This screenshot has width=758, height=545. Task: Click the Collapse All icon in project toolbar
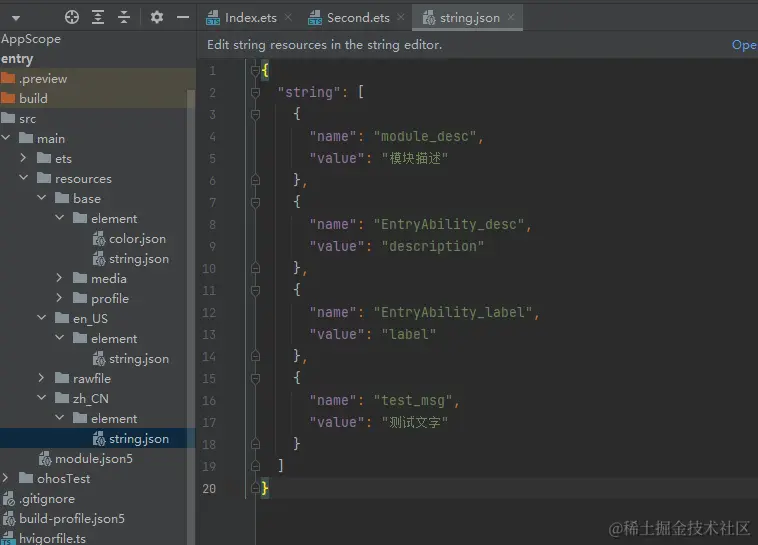tap(124, 17)
